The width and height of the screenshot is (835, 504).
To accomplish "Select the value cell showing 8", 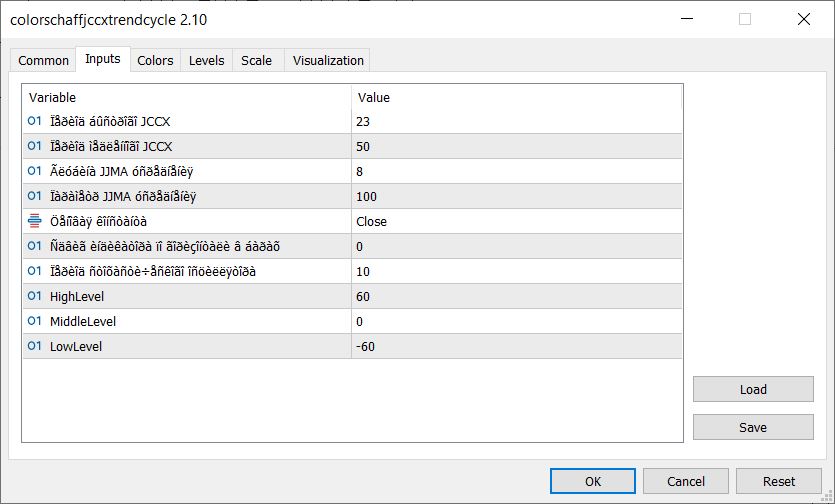I will click(517, 172).
